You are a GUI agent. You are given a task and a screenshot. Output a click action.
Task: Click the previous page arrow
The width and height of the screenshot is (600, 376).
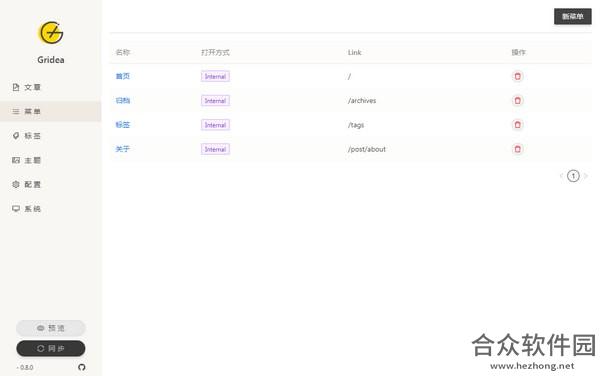(561, 176)
